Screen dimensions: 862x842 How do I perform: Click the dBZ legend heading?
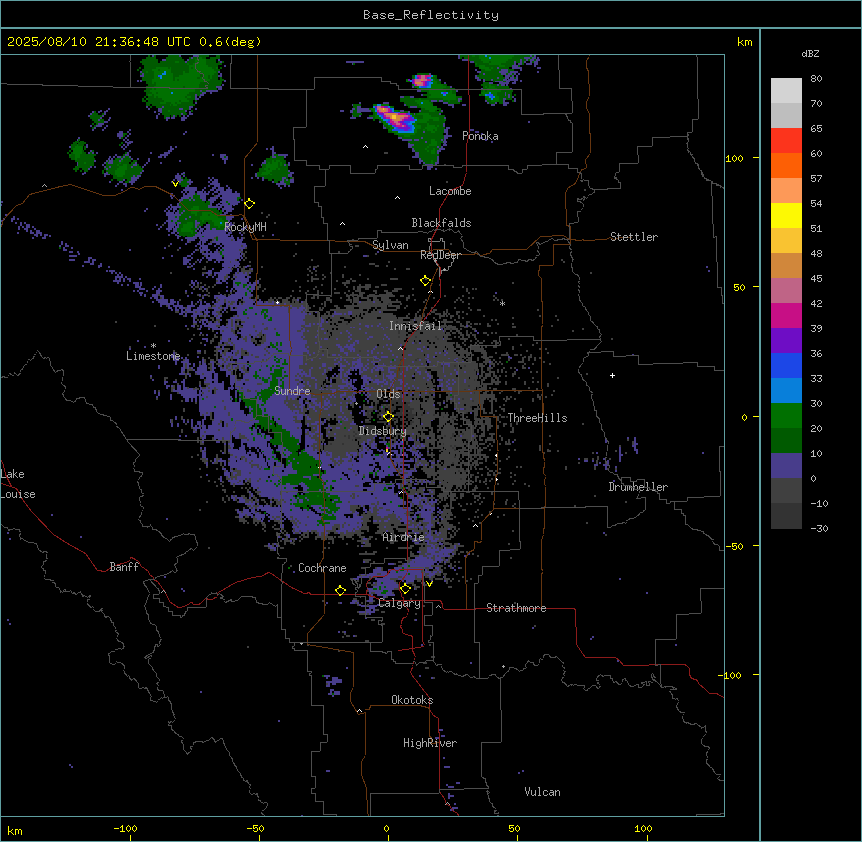[810, 54]
